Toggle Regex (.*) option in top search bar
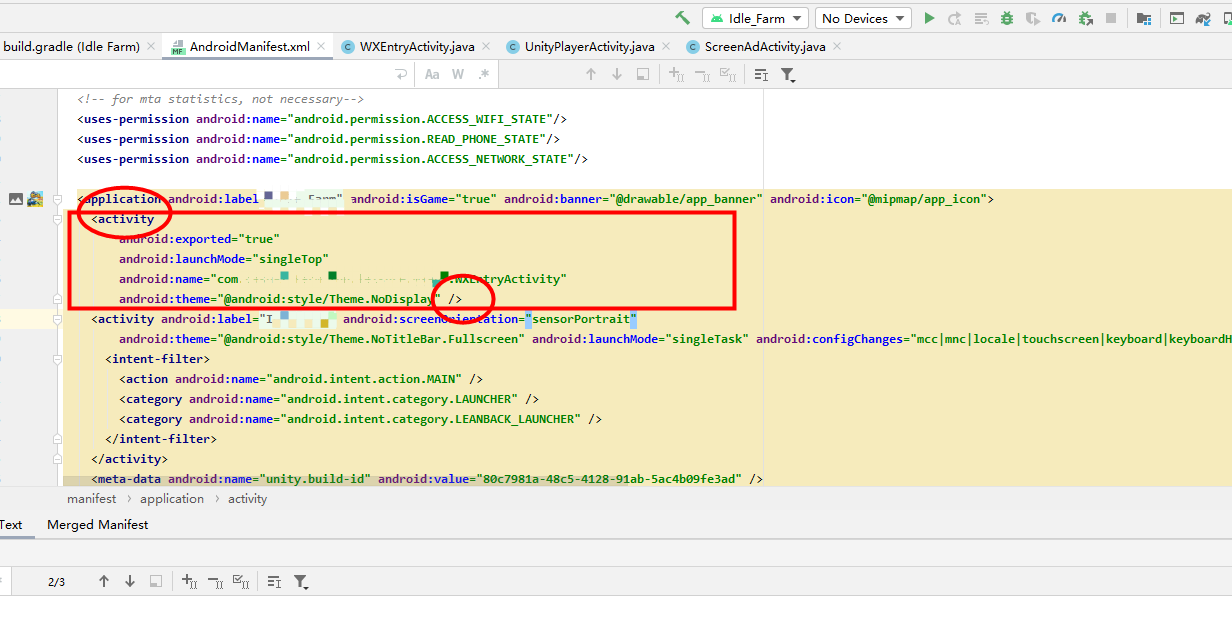1232x633 pixels. click(x=484, y=74)
